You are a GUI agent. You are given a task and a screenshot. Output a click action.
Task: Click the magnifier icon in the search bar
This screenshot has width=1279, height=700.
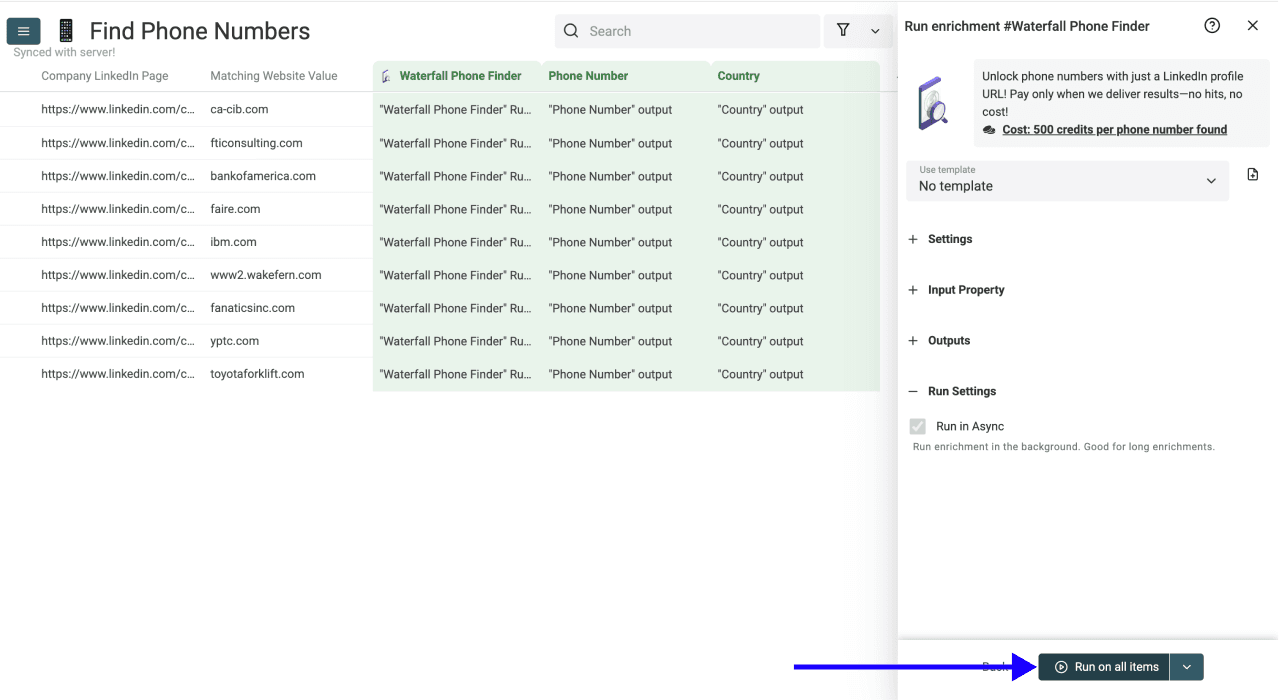[x=571, y=31]
